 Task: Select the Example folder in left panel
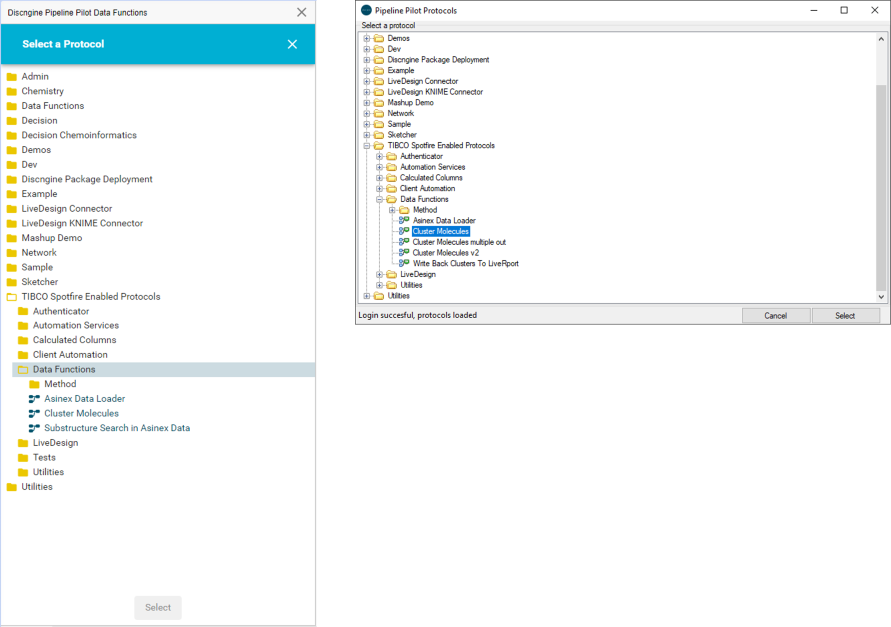(39, 194)
